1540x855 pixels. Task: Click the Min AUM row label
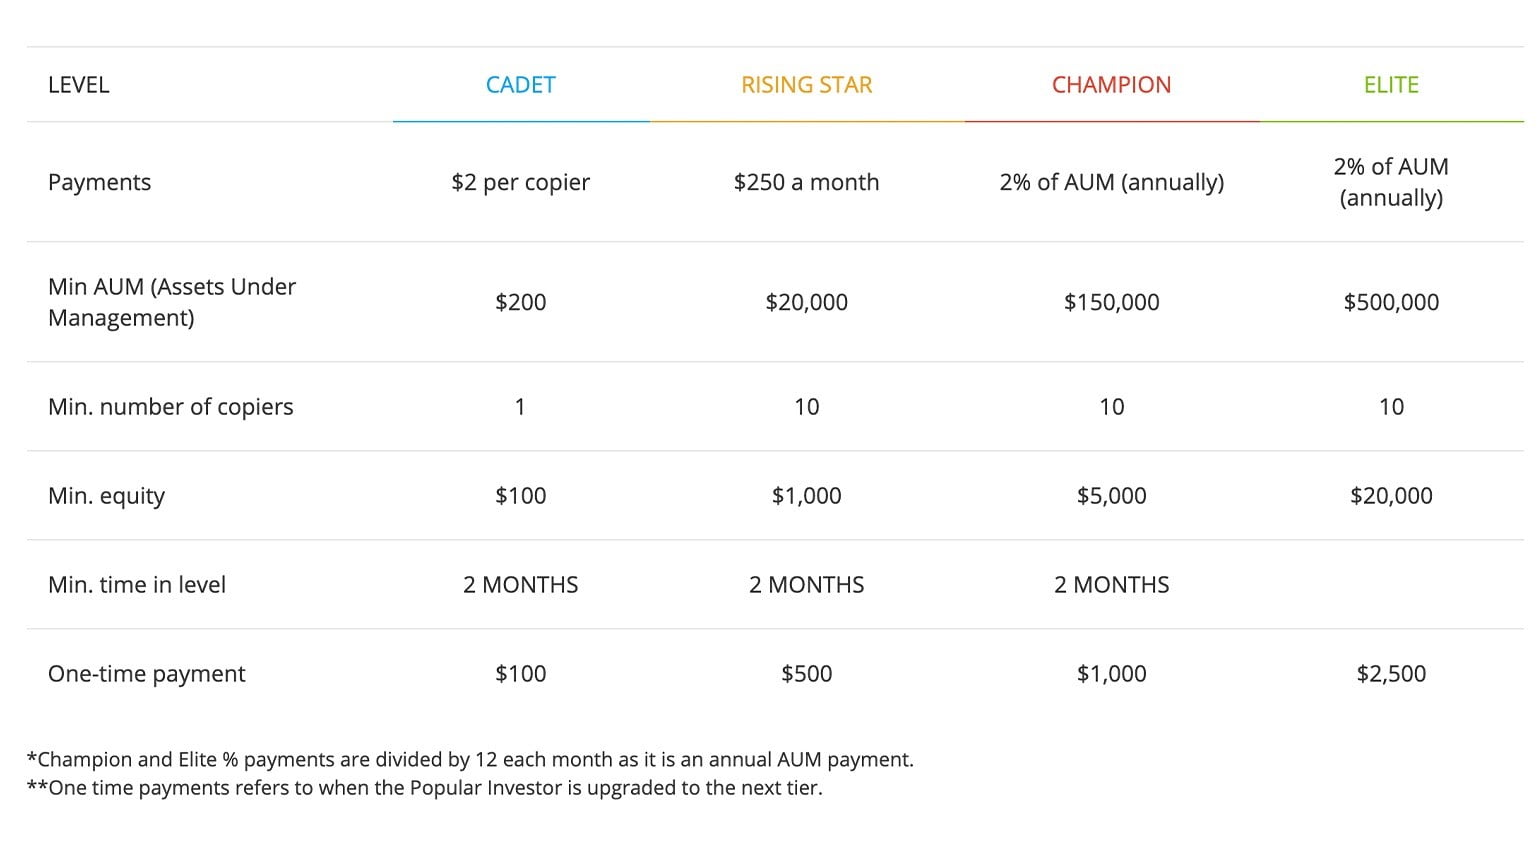172,302
